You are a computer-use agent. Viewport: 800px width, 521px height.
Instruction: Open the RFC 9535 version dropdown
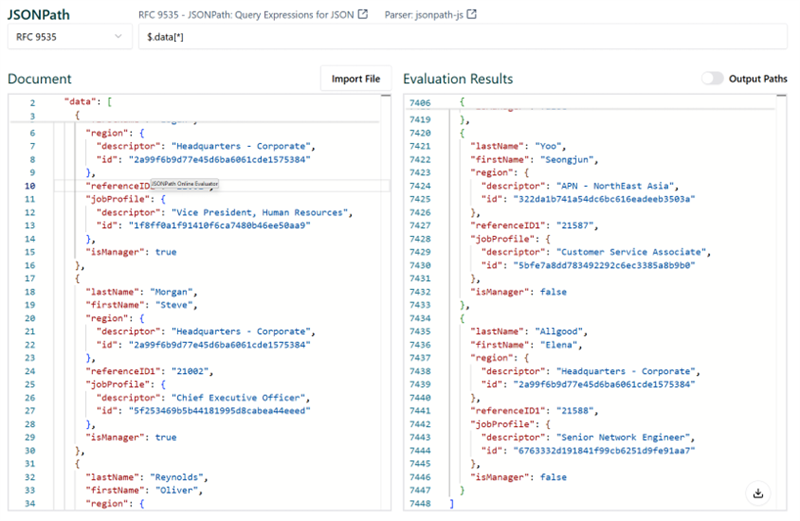pyautogui.click(x=69, y=37)
